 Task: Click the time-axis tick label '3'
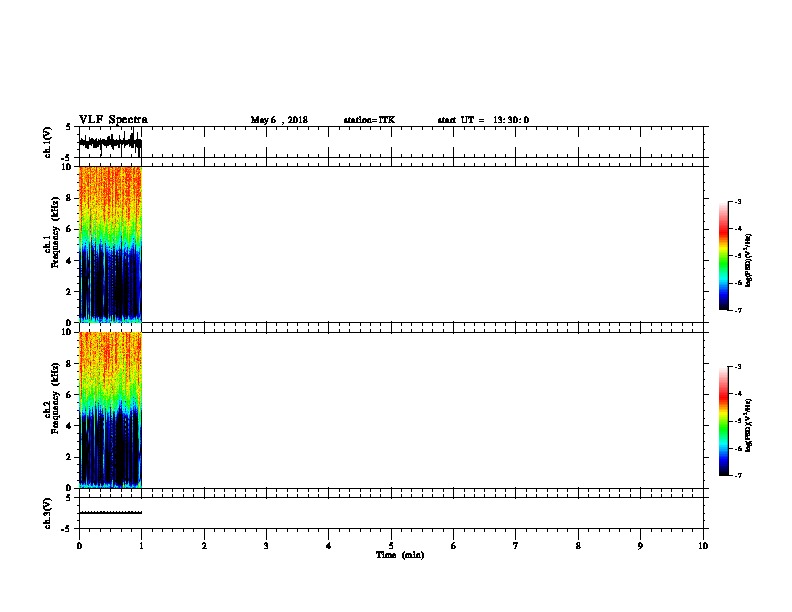[266, 545]
